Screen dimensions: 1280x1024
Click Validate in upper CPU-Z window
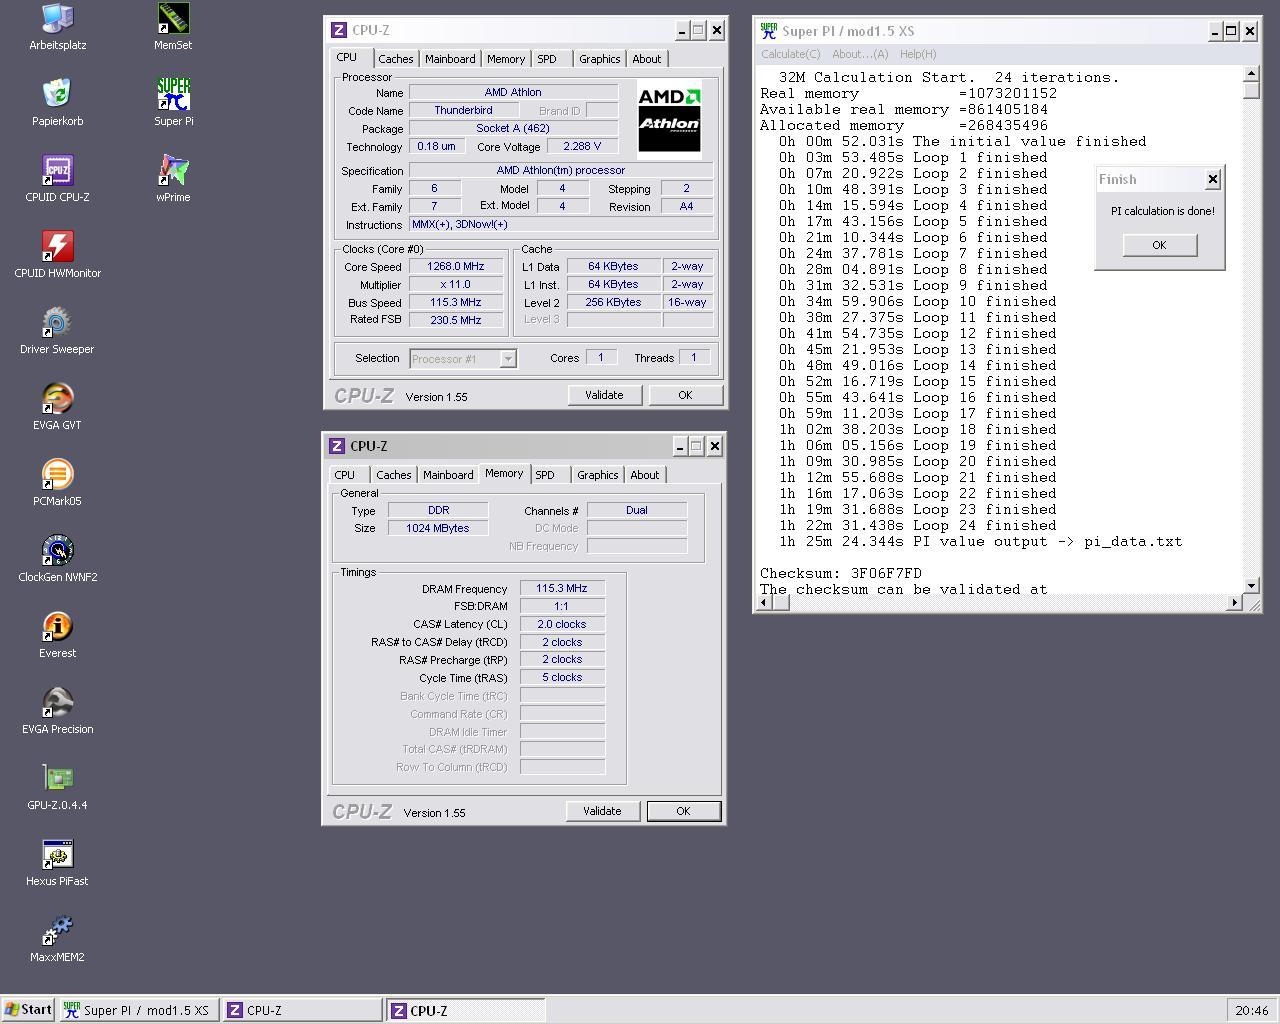pyautogui.click(x=604, y=395)
